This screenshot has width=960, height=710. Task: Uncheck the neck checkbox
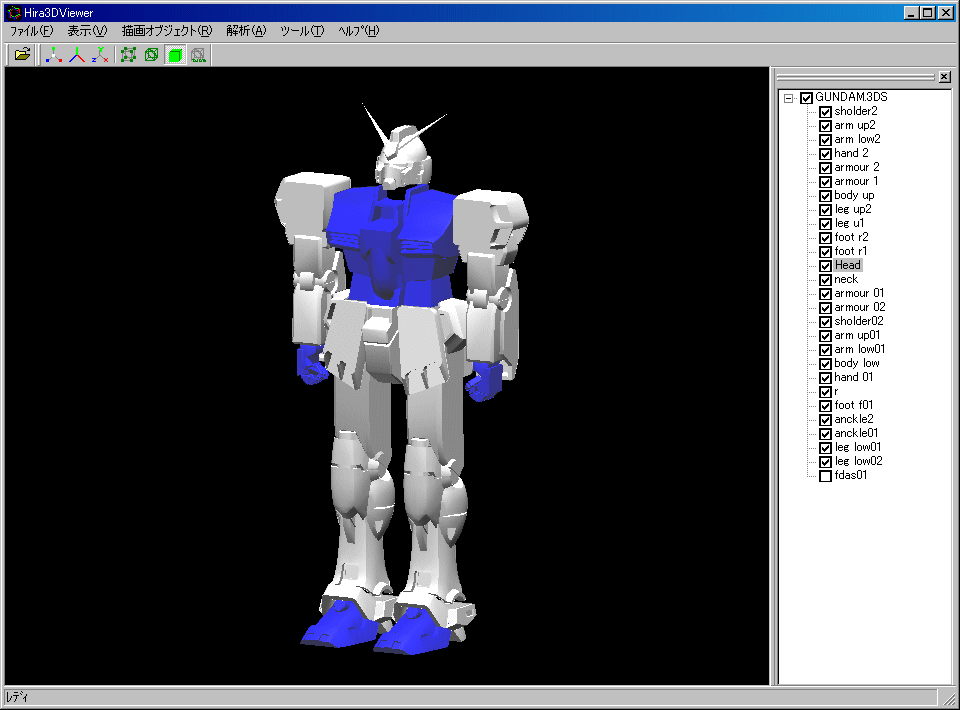pos(825,280)
